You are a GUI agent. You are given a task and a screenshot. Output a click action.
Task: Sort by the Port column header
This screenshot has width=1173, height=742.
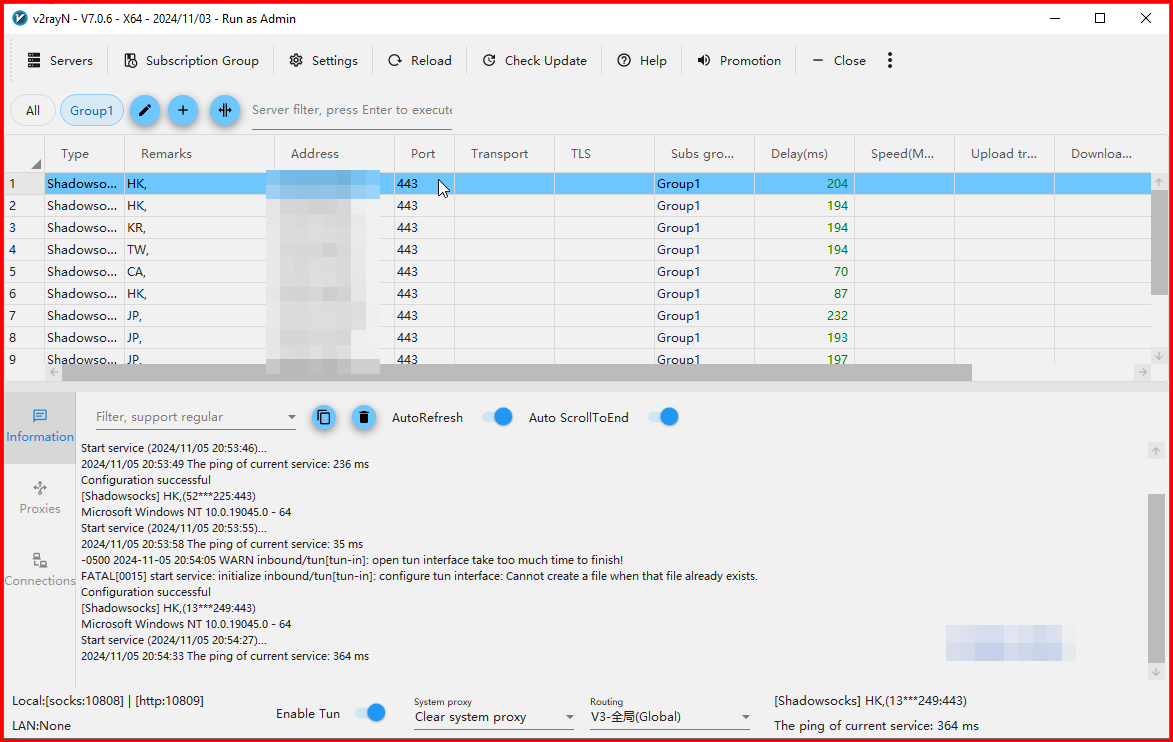tap(424, 153)
